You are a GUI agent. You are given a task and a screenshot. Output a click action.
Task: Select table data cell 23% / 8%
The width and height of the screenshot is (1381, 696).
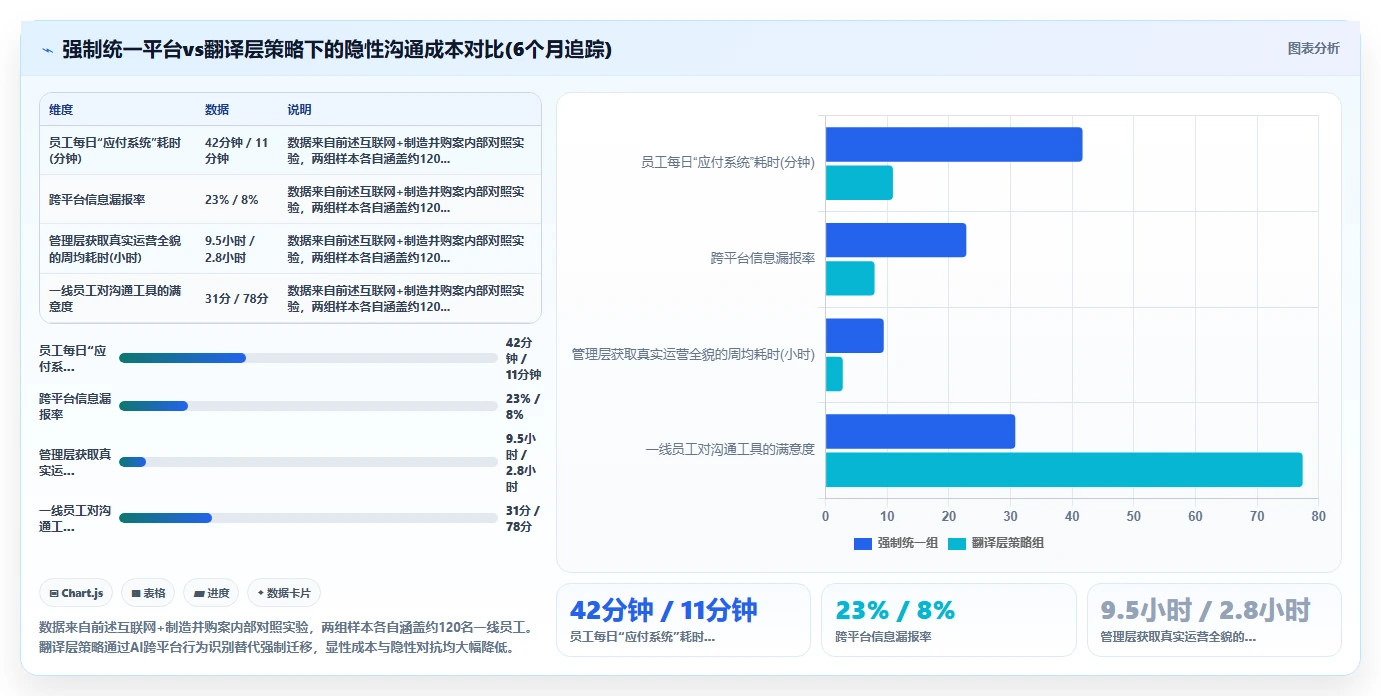coord(238,199)
